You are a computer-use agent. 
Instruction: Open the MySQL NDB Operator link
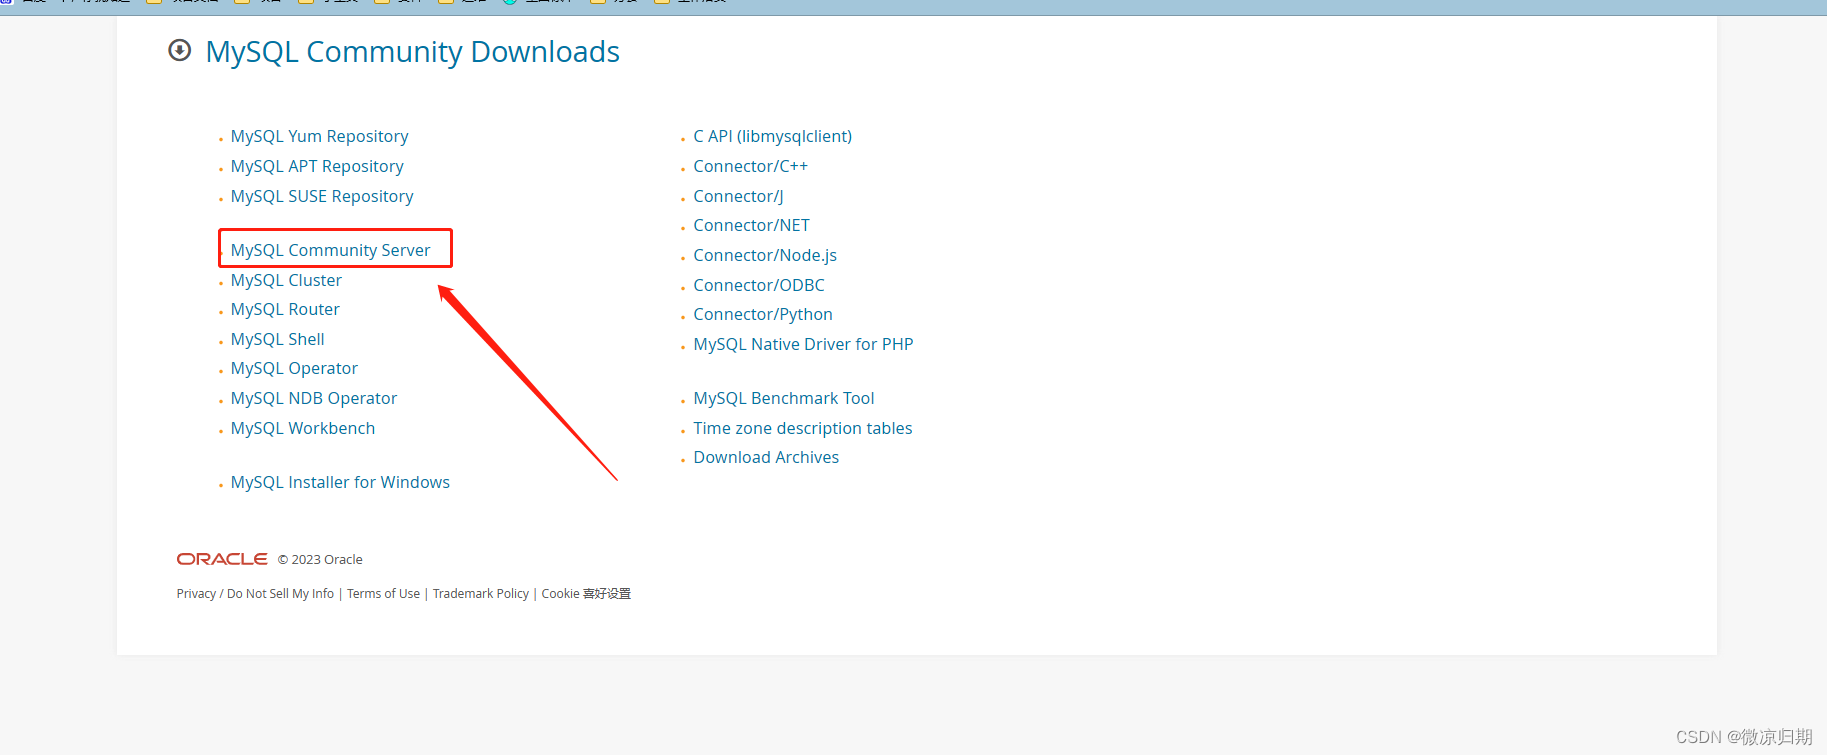pyautogui.click(x=314, y=398)
